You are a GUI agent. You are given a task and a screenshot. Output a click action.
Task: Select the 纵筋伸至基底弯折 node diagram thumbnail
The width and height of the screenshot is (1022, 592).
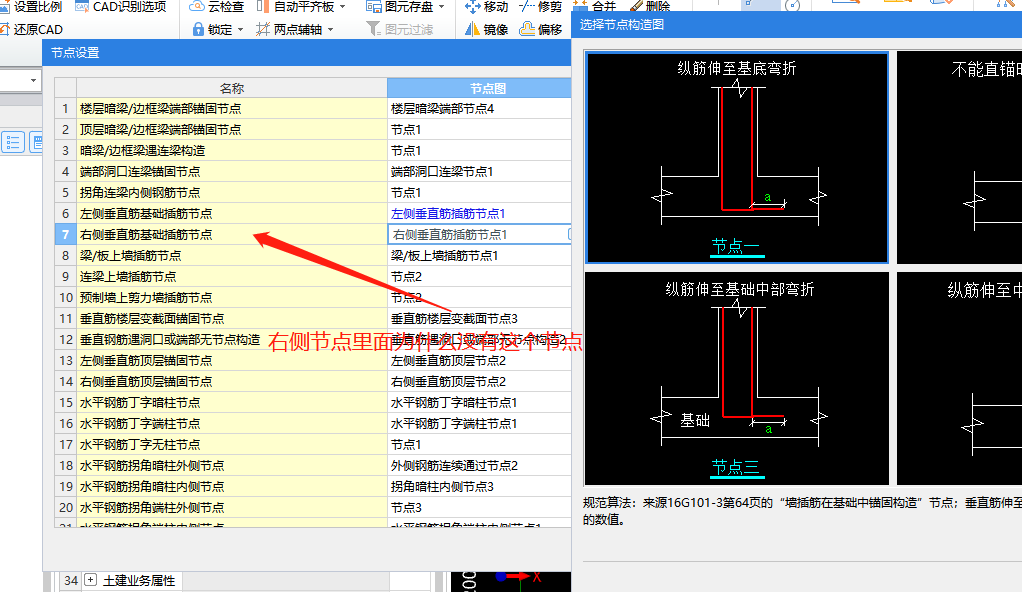point(737,157)
